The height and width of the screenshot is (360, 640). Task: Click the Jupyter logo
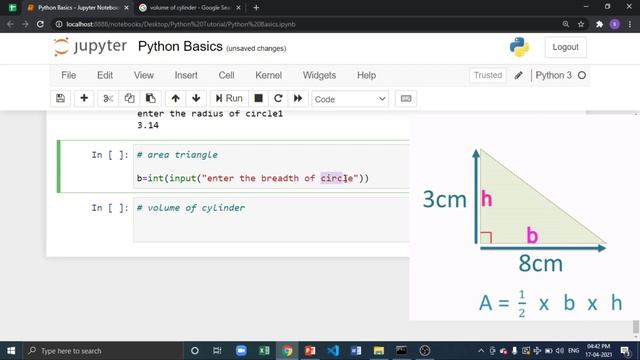coord(90,47)
